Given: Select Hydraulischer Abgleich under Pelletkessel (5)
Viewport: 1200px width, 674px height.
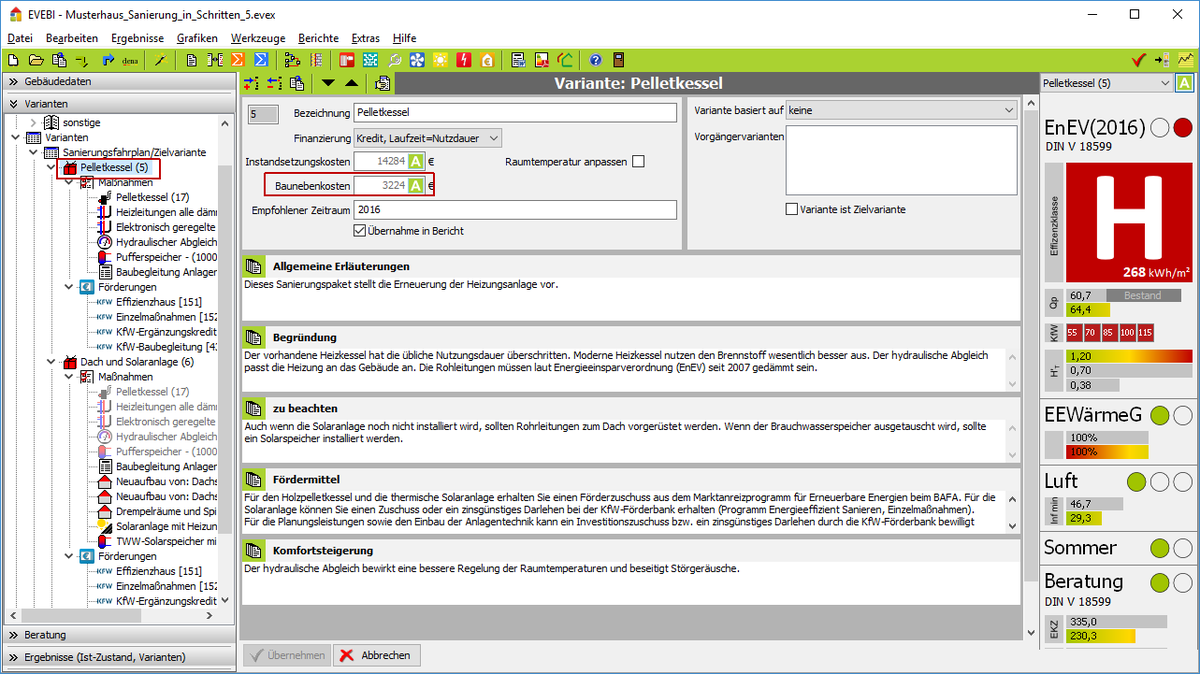Looking at the screenshot, I should (166, 242).
